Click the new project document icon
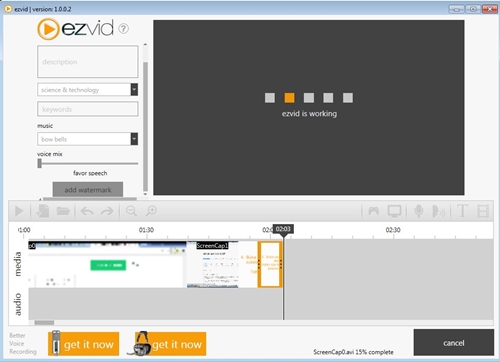Viewport: 500px width, 362px height. click(x=43, y=211)
